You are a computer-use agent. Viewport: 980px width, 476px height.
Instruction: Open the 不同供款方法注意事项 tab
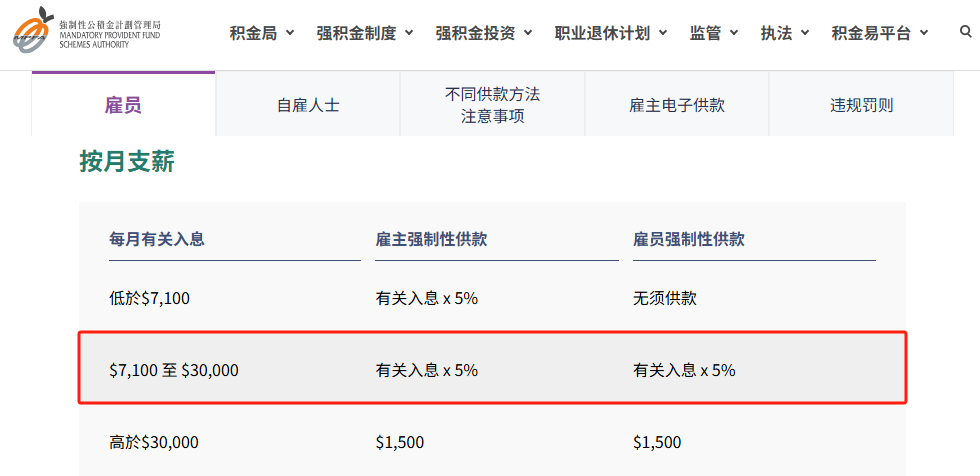coord(493,105)
